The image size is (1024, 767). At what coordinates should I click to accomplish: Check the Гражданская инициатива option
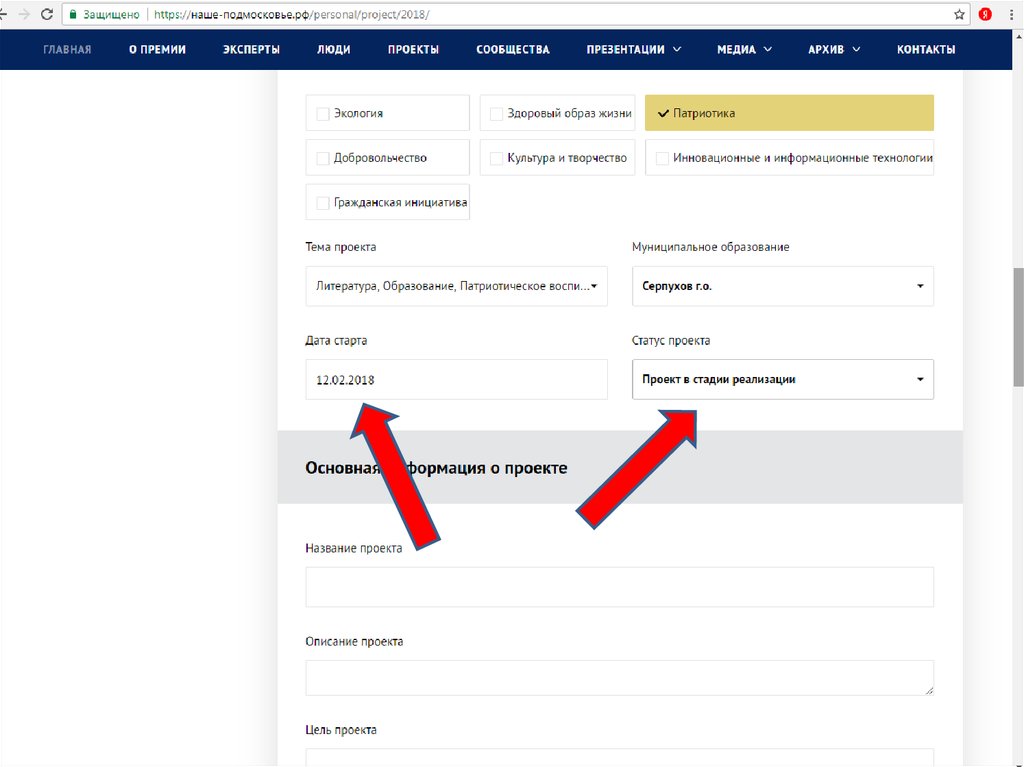pyautogui.click(x=323, y=203)
